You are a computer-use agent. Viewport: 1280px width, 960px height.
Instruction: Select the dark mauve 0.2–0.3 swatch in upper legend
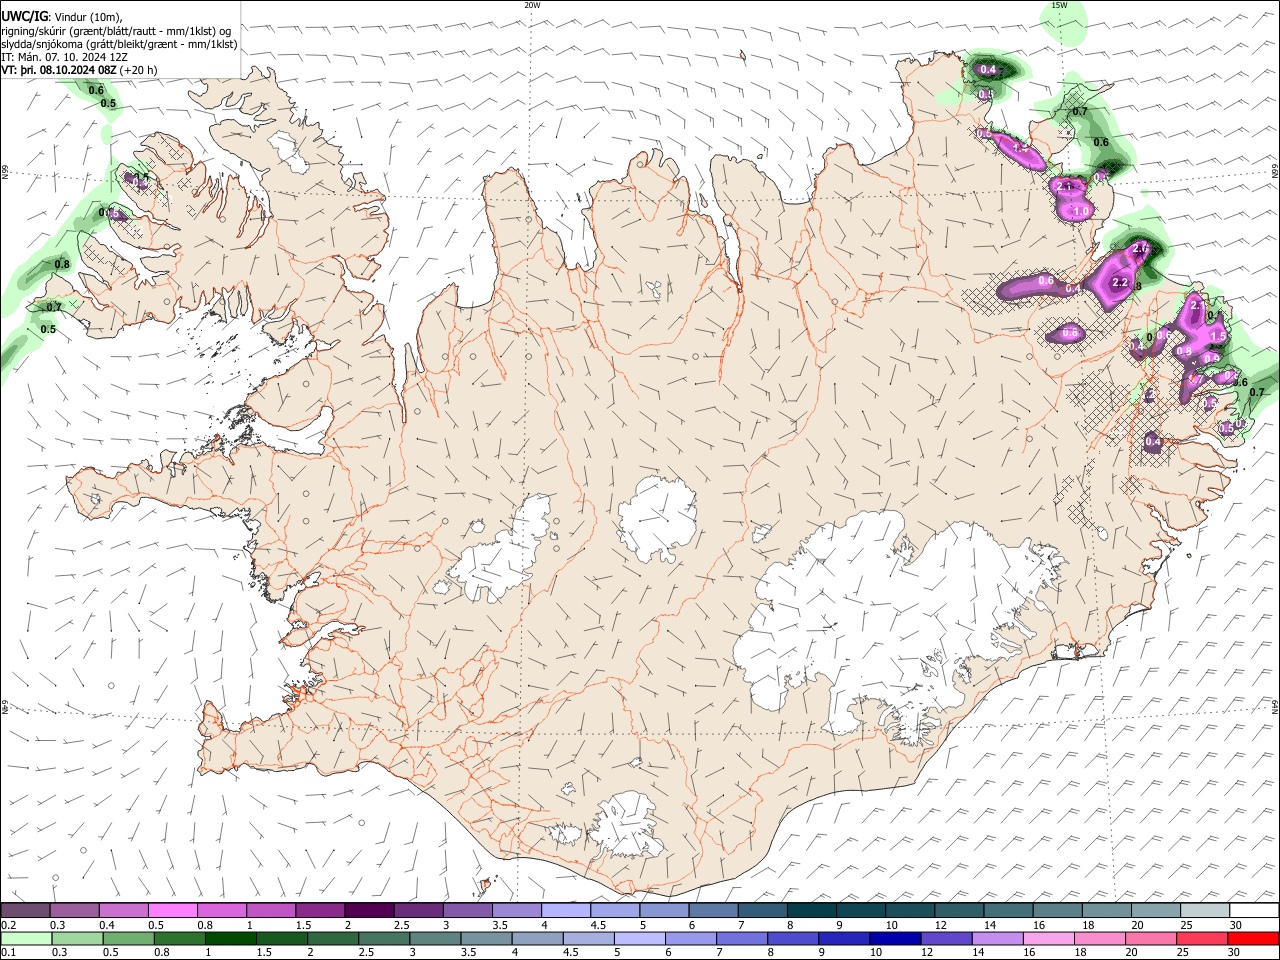24,911
